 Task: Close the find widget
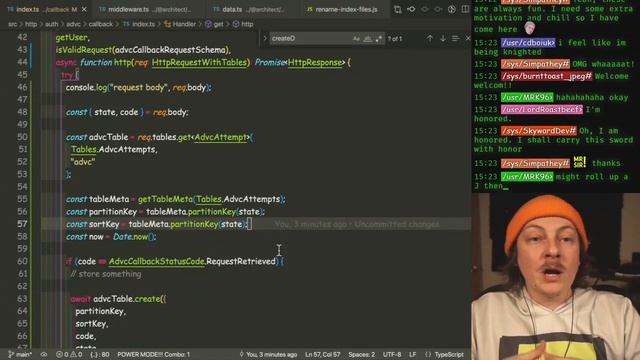coord(468,38)
